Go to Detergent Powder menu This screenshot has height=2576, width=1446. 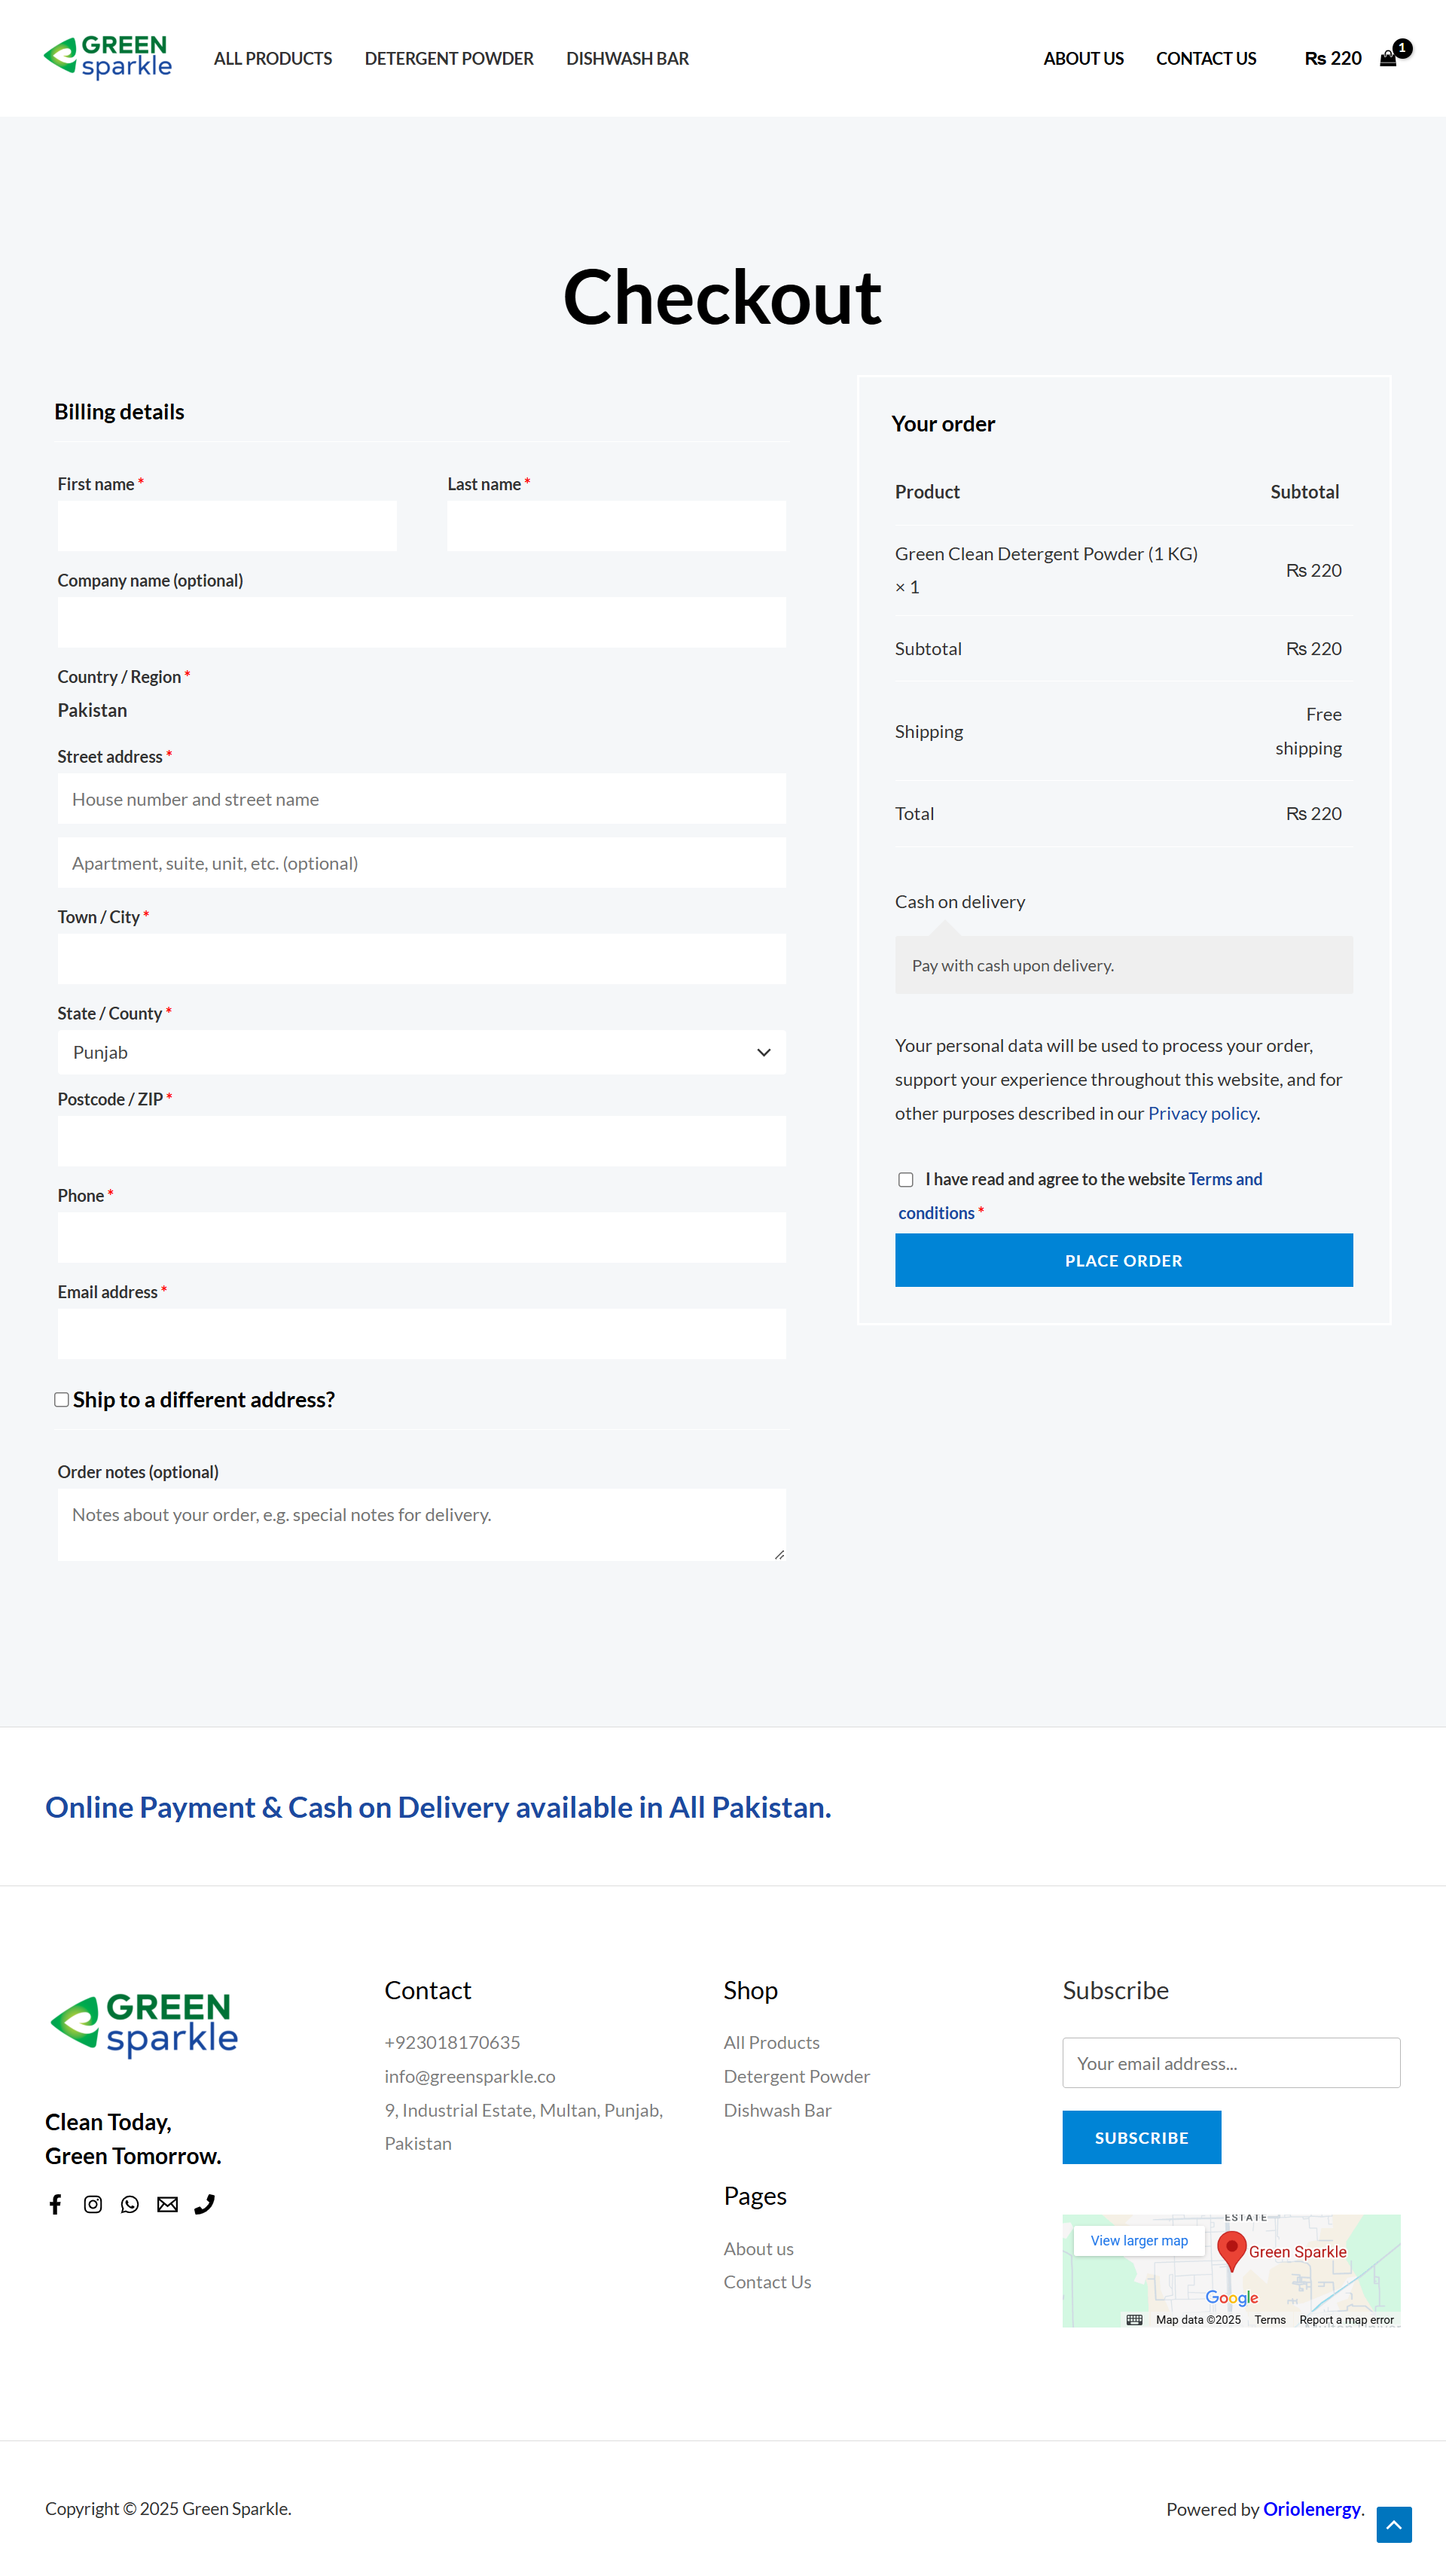(449, 59)
